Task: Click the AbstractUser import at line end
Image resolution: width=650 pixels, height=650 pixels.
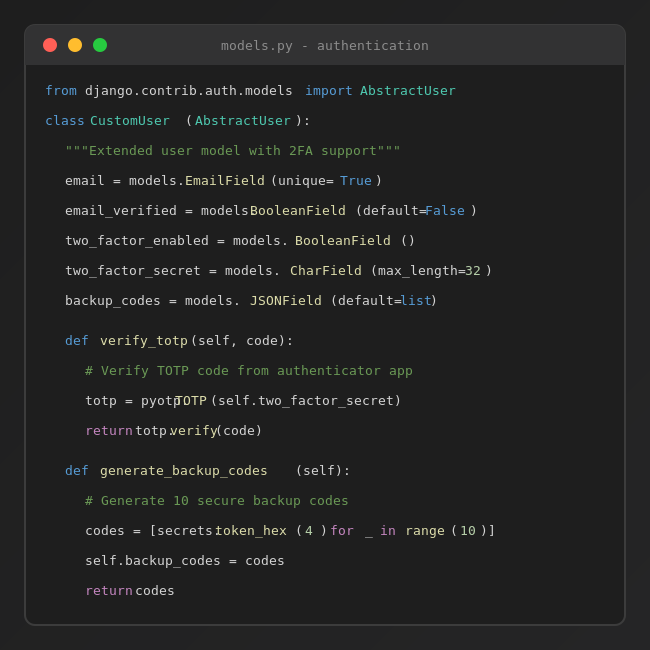Action: pos(407,91)
